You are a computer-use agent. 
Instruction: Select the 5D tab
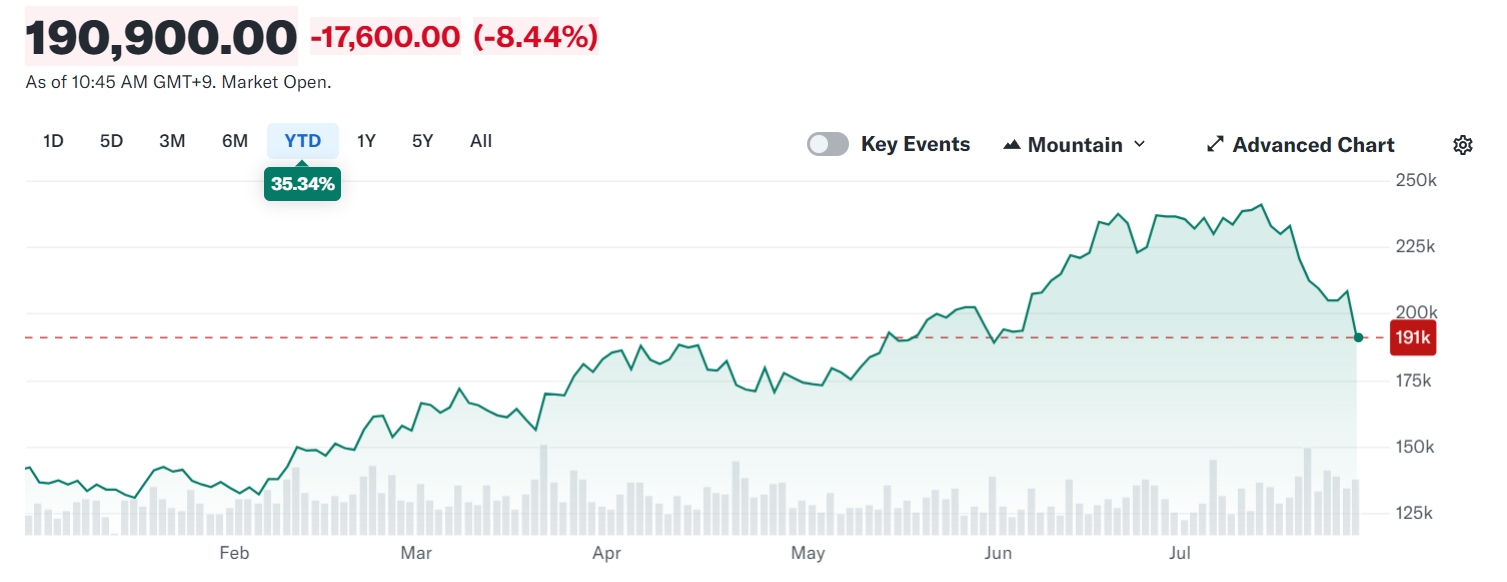point(111,141)
